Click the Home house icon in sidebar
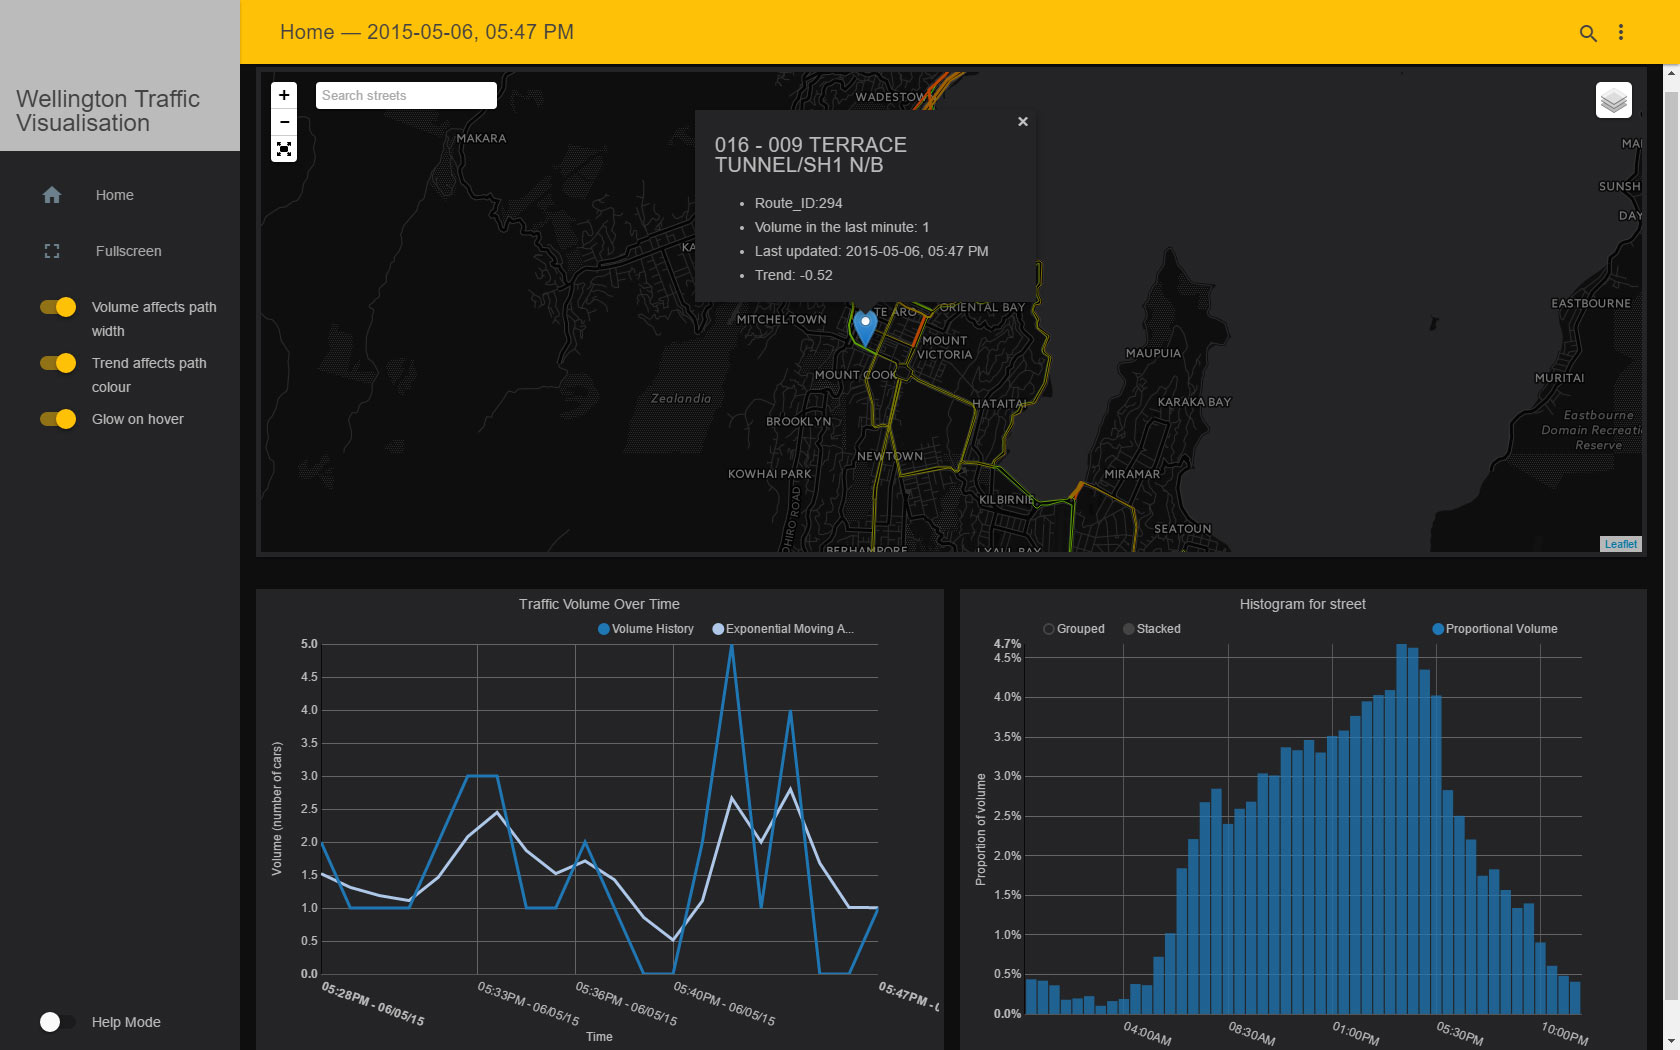 click(52, 195)
